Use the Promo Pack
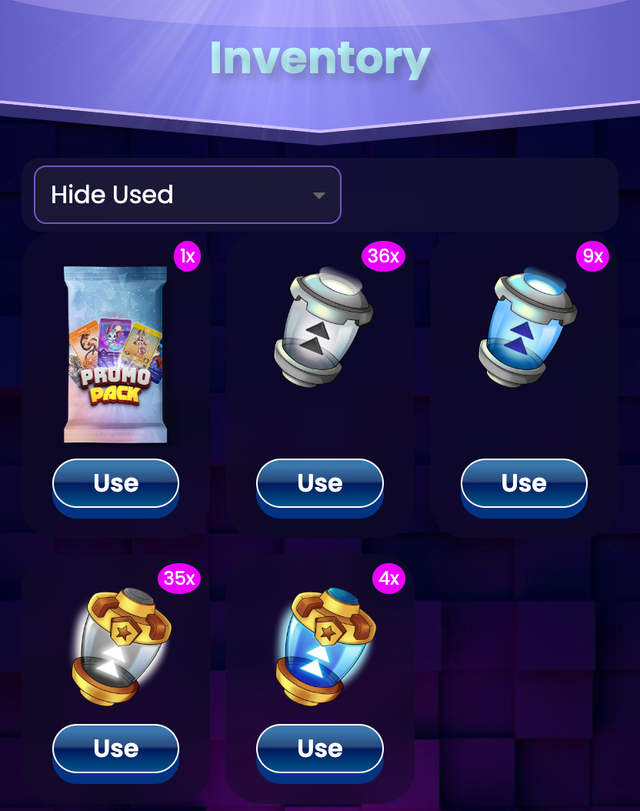 [116, 484]
